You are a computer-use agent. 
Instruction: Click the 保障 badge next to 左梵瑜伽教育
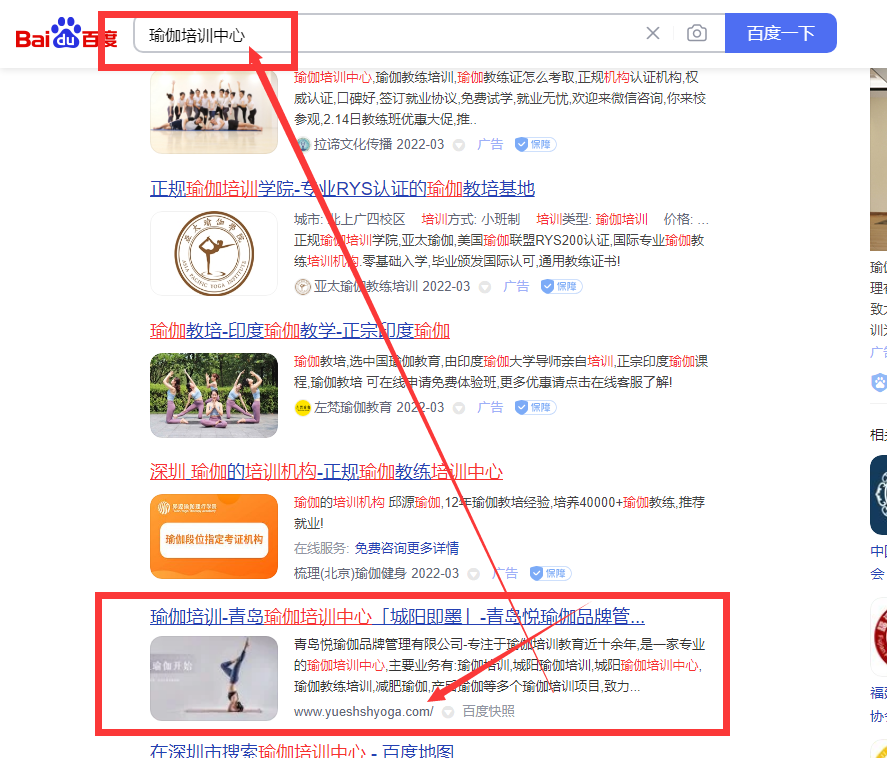(x=535, y=407)
